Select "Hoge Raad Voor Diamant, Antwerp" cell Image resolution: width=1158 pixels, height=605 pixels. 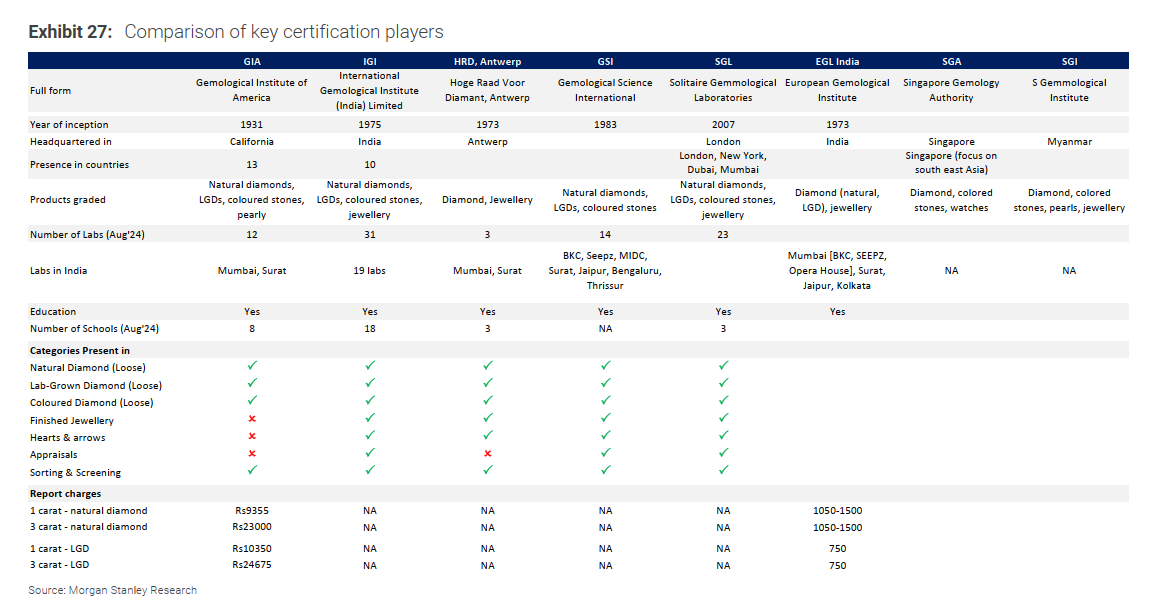click(x=487, y=90)
